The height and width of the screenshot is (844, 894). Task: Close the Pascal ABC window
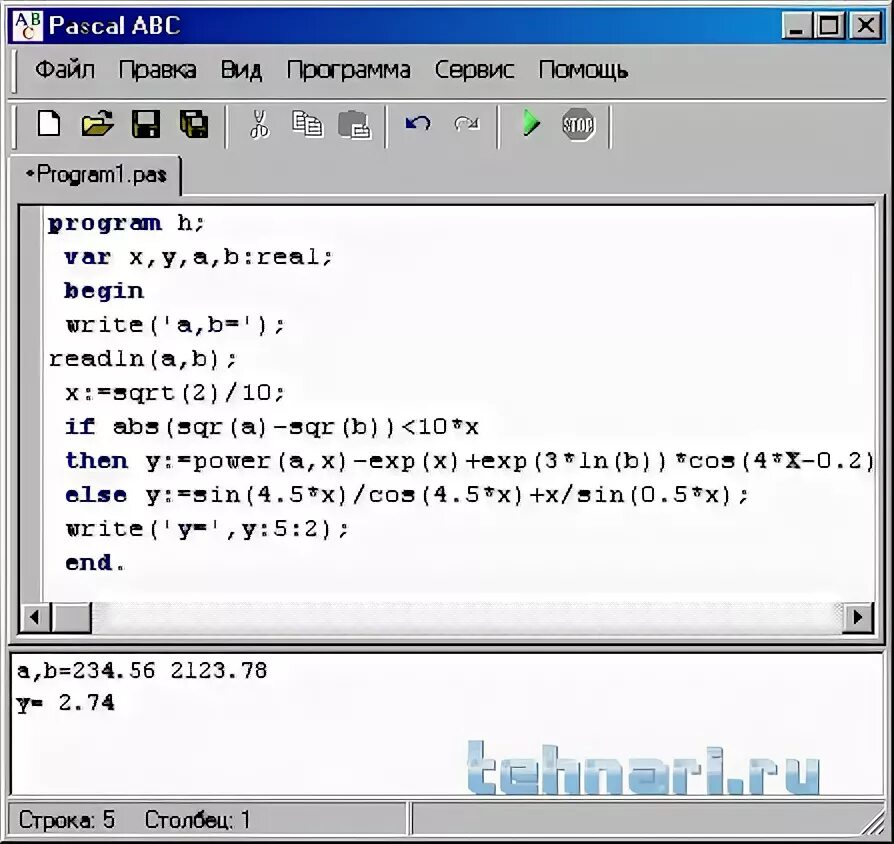pyautogui.click(x=865, y=26)
